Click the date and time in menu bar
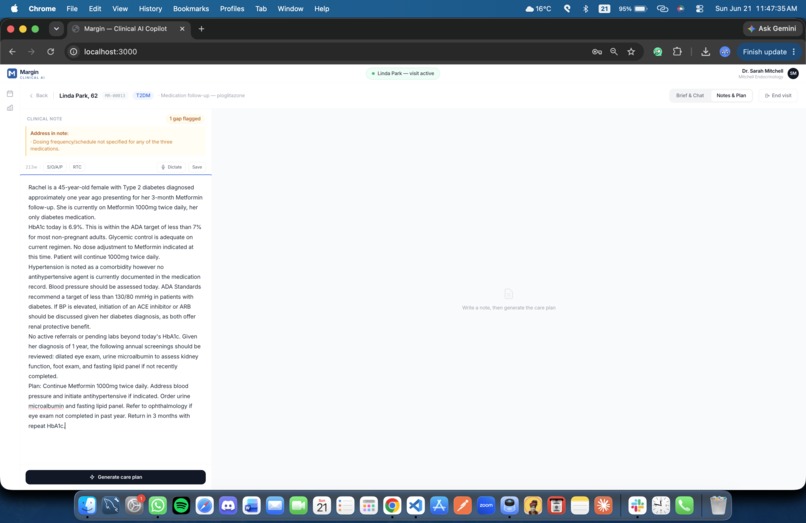Screen dimensions: 806x523 [x=756, y=9]
